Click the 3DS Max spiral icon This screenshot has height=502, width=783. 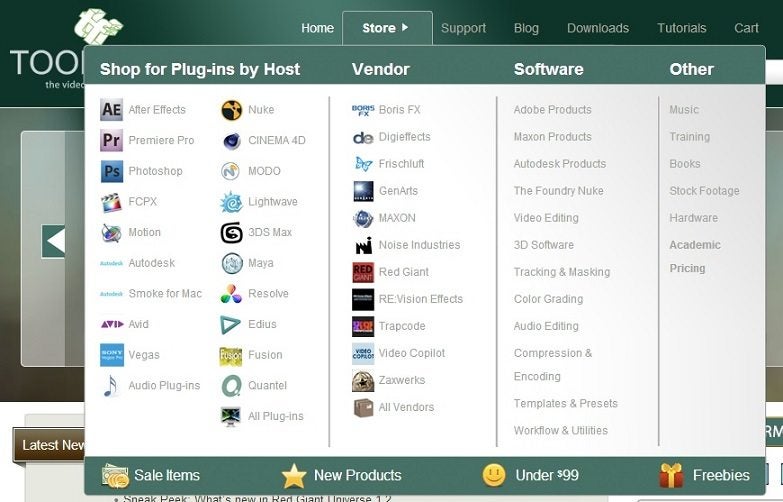(x=231, y=233)
